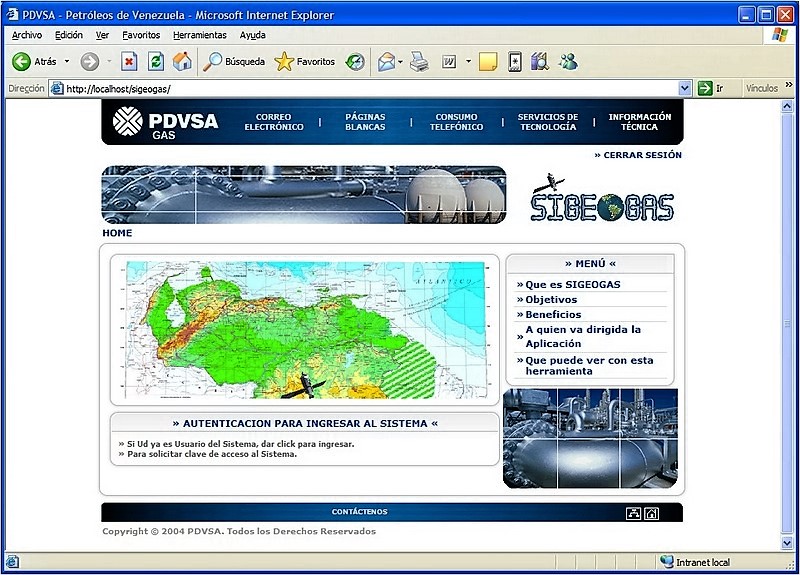
Task: Click the research books toolbar icon
Action: coord(540,62)
